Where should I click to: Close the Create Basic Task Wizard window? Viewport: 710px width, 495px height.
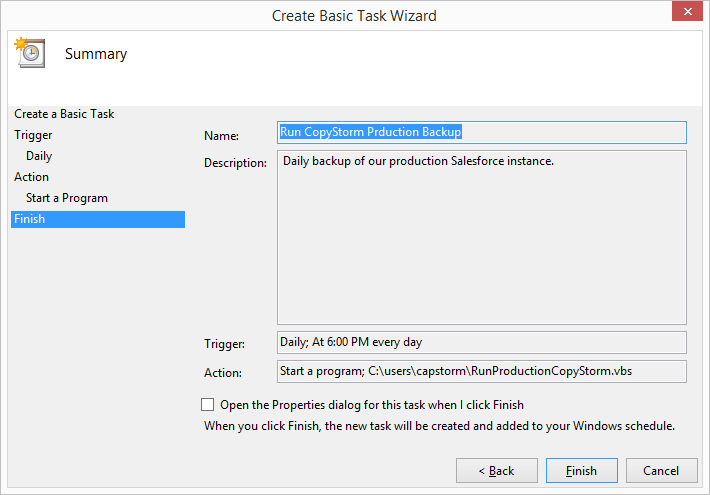(x=687, y=11)
